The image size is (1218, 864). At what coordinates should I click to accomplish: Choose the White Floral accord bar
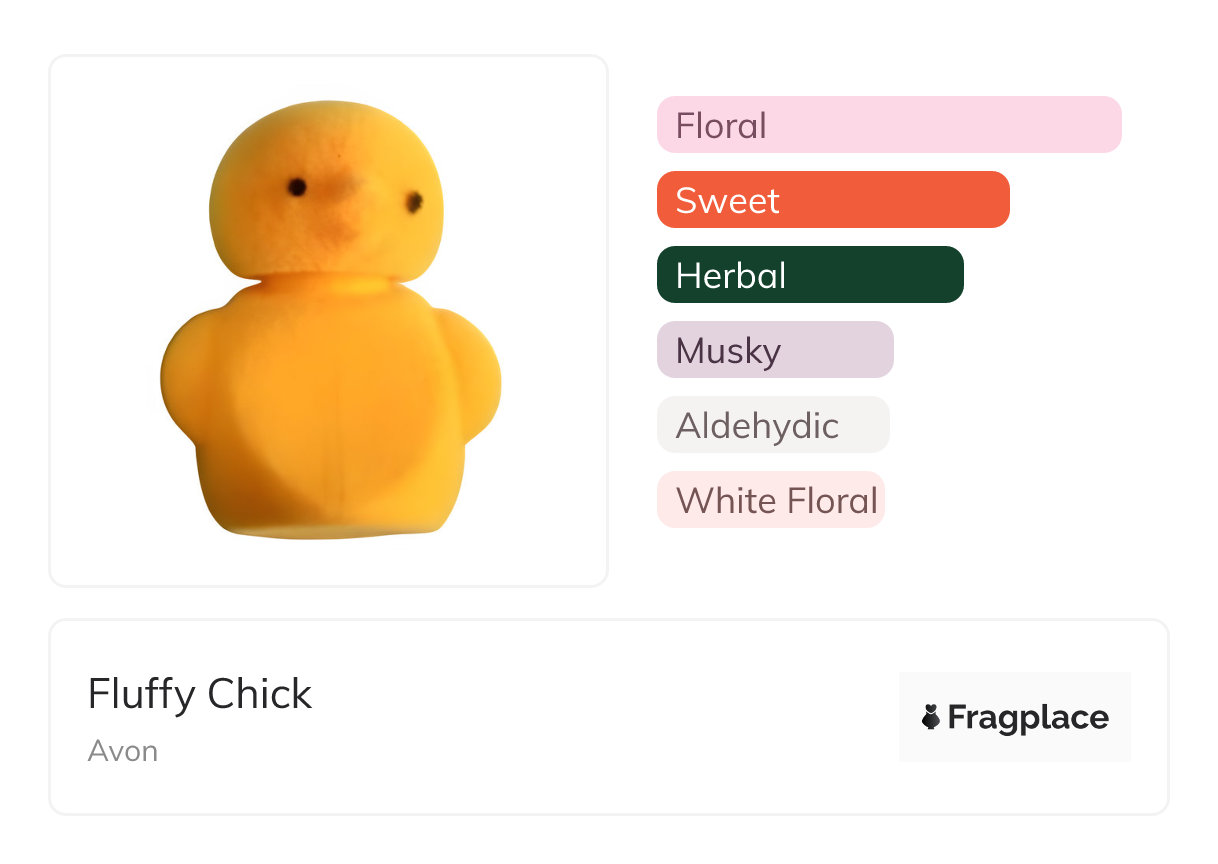(771, 500)
